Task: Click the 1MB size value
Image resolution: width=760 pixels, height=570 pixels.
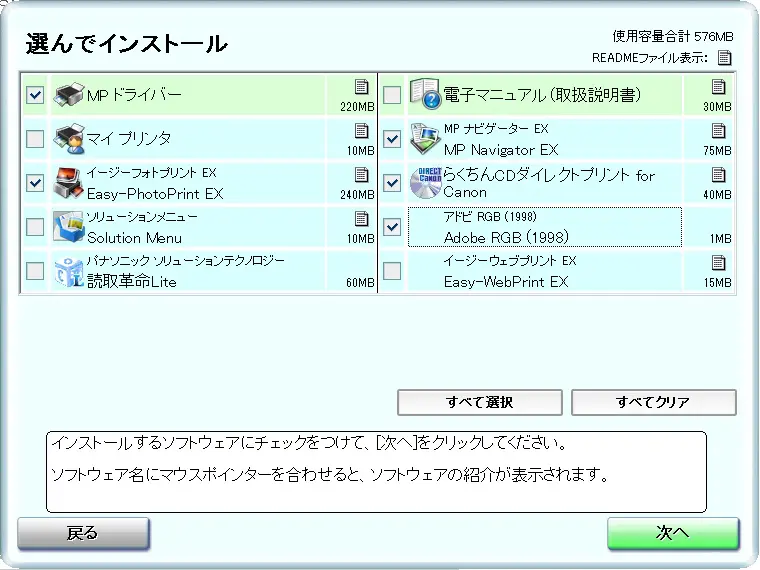Action: click(x=721, y=238)
